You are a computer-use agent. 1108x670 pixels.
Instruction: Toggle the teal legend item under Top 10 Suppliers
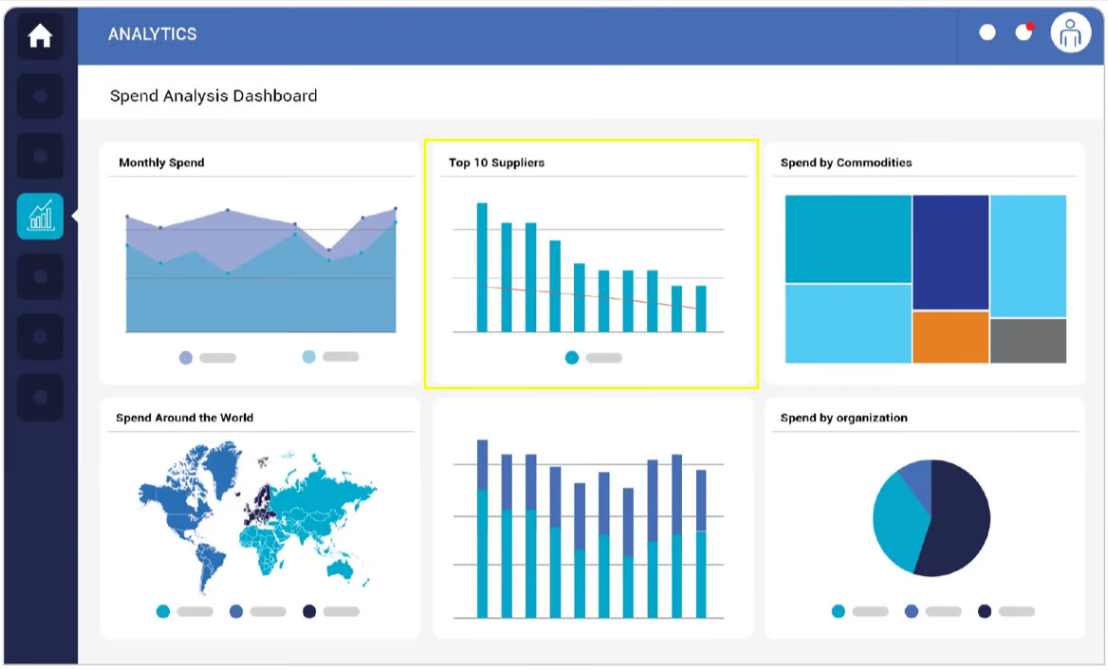[x=572, y=357]
